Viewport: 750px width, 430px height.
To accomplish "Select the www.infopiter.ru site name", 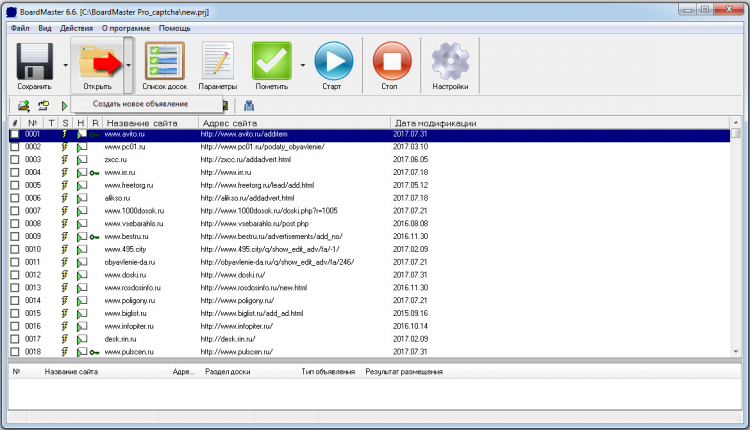I will [129, 326].
